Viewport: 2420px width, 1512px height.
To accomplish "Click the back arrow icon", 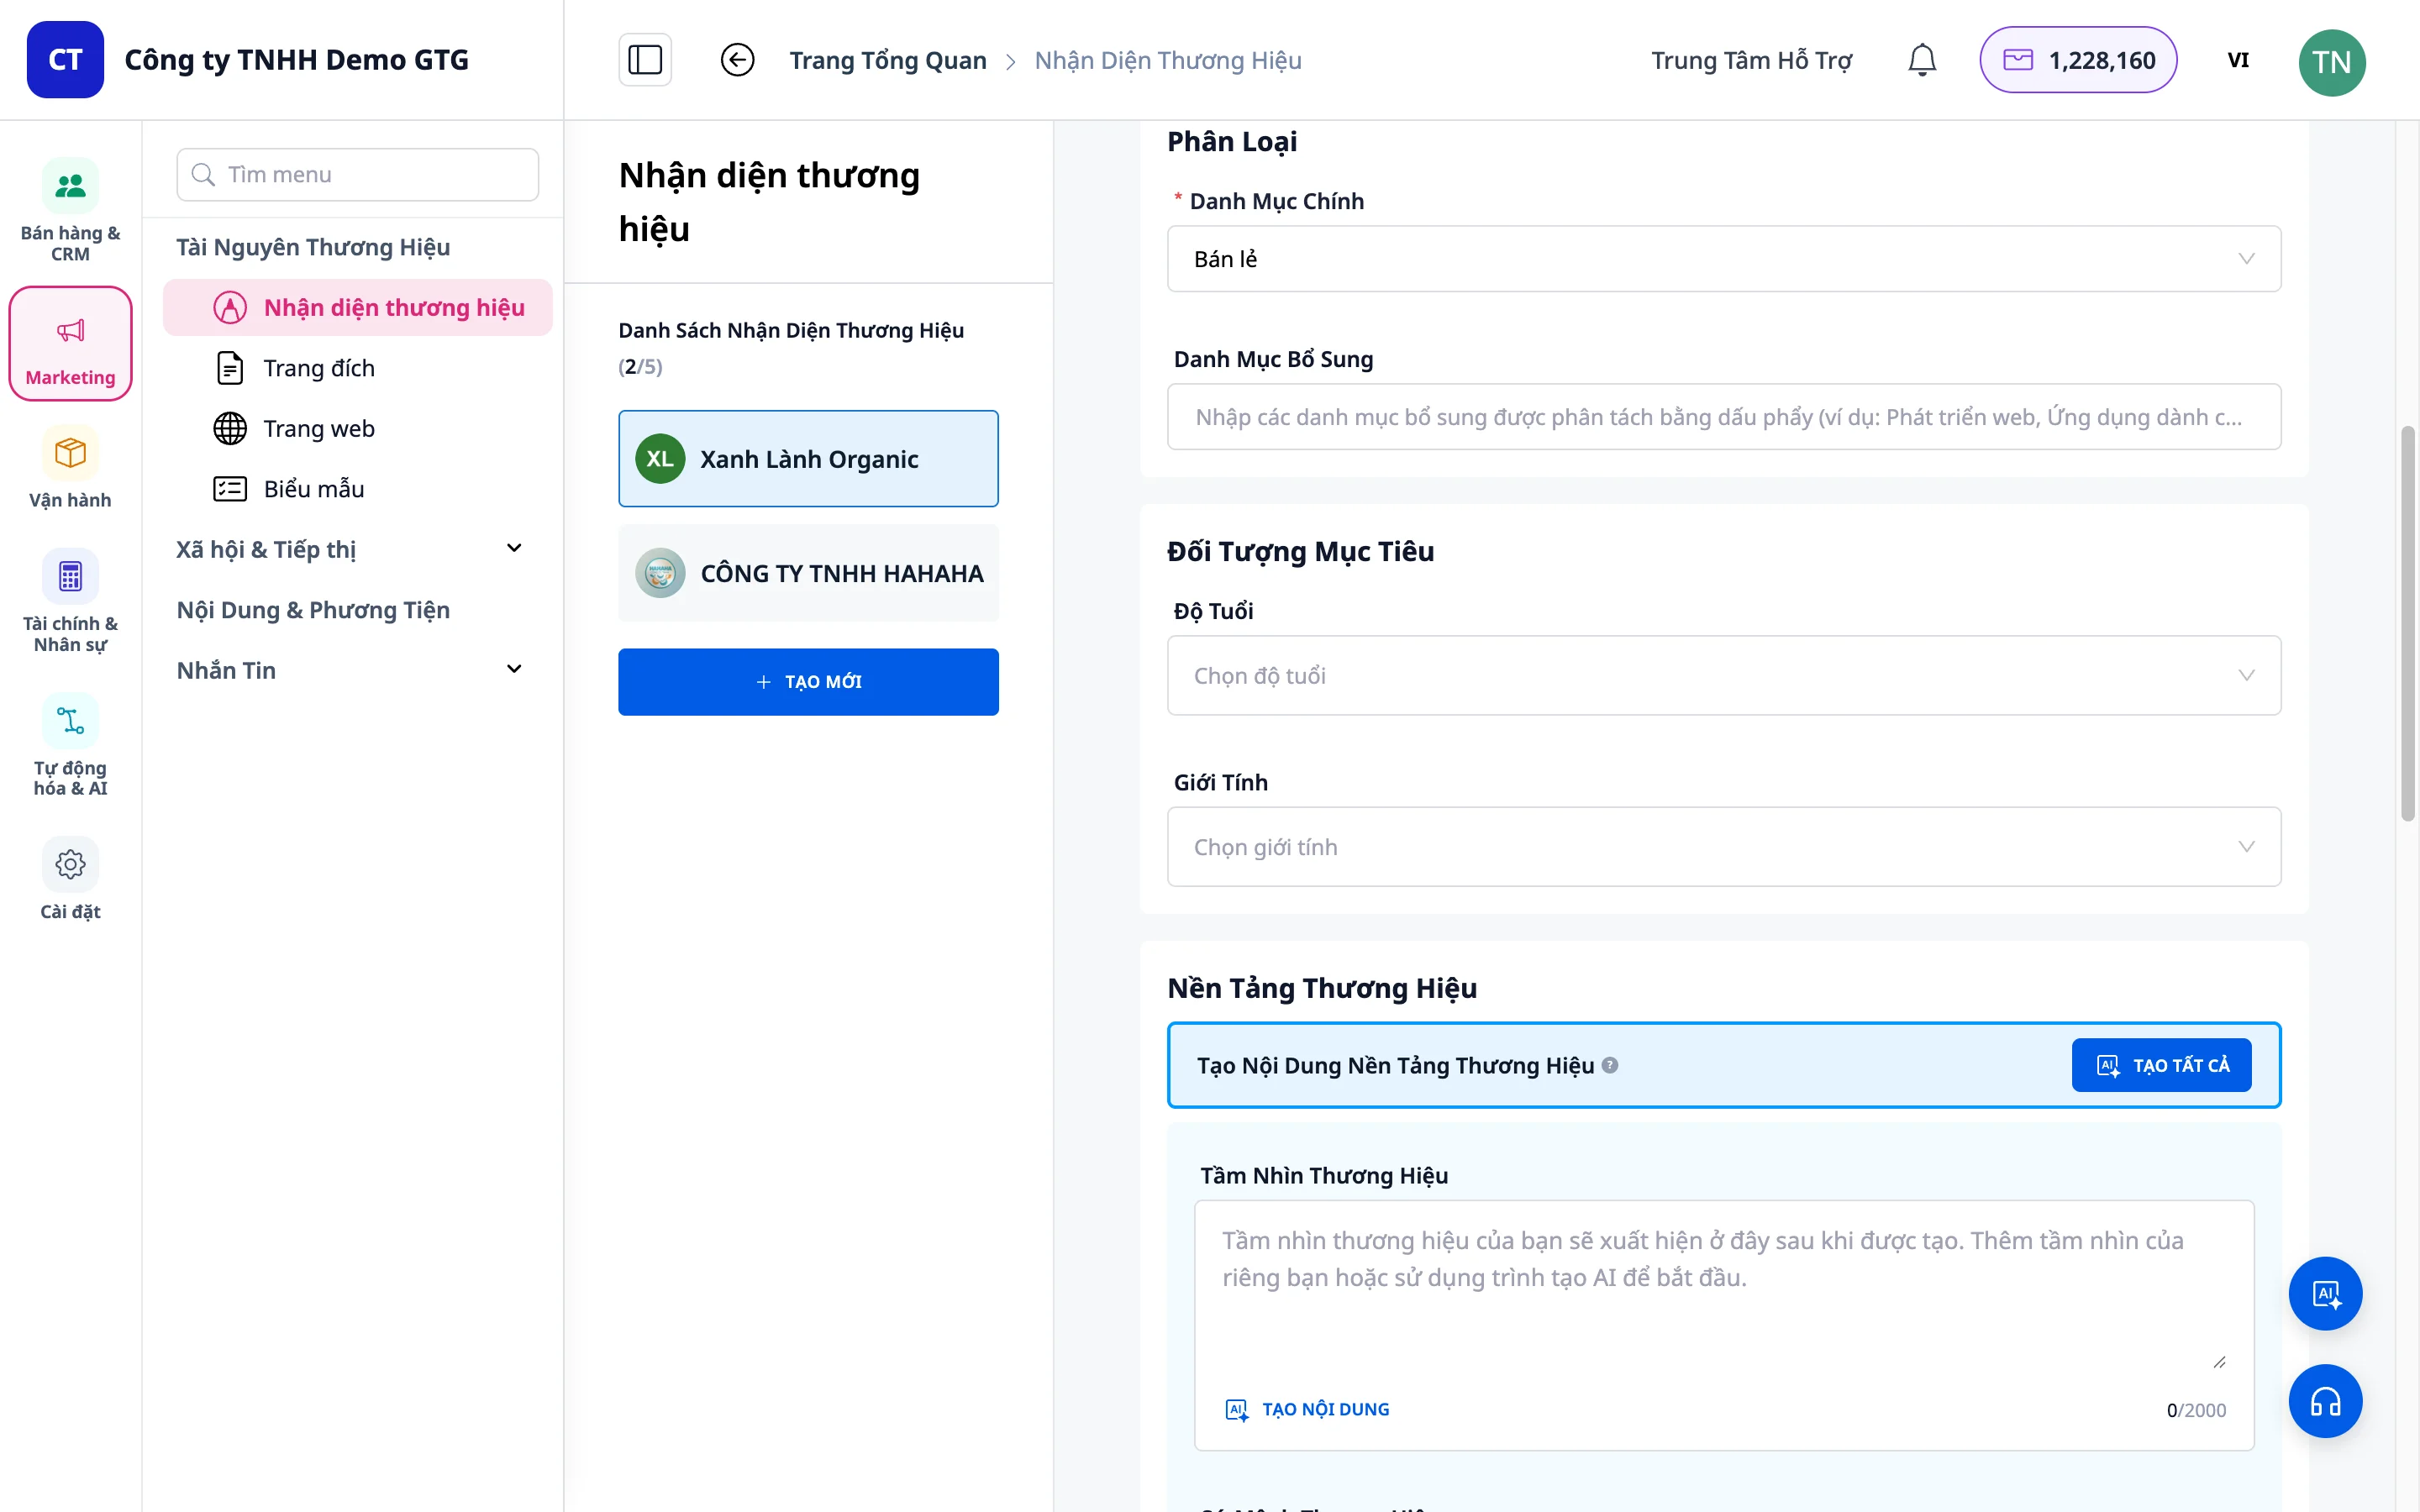I will 737,60.
